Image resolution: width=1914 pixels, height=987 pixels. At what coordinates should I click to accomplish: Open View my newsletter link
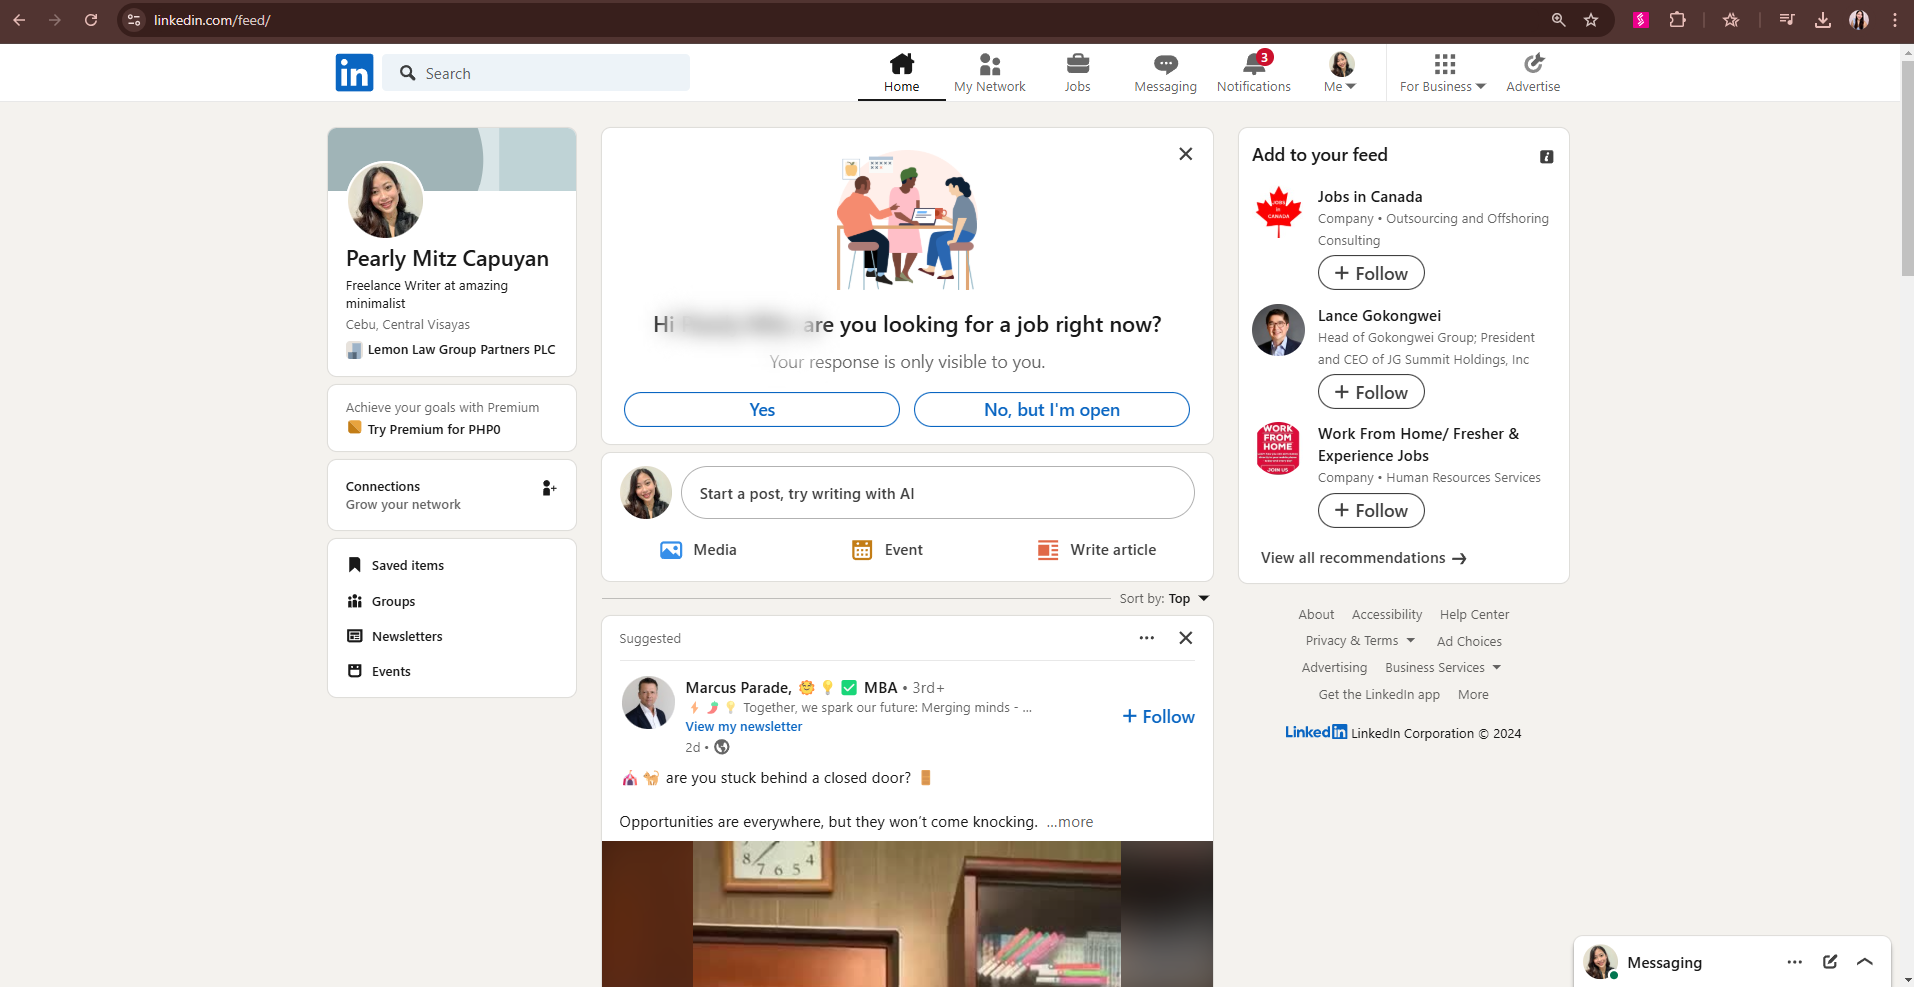(744, 727)
